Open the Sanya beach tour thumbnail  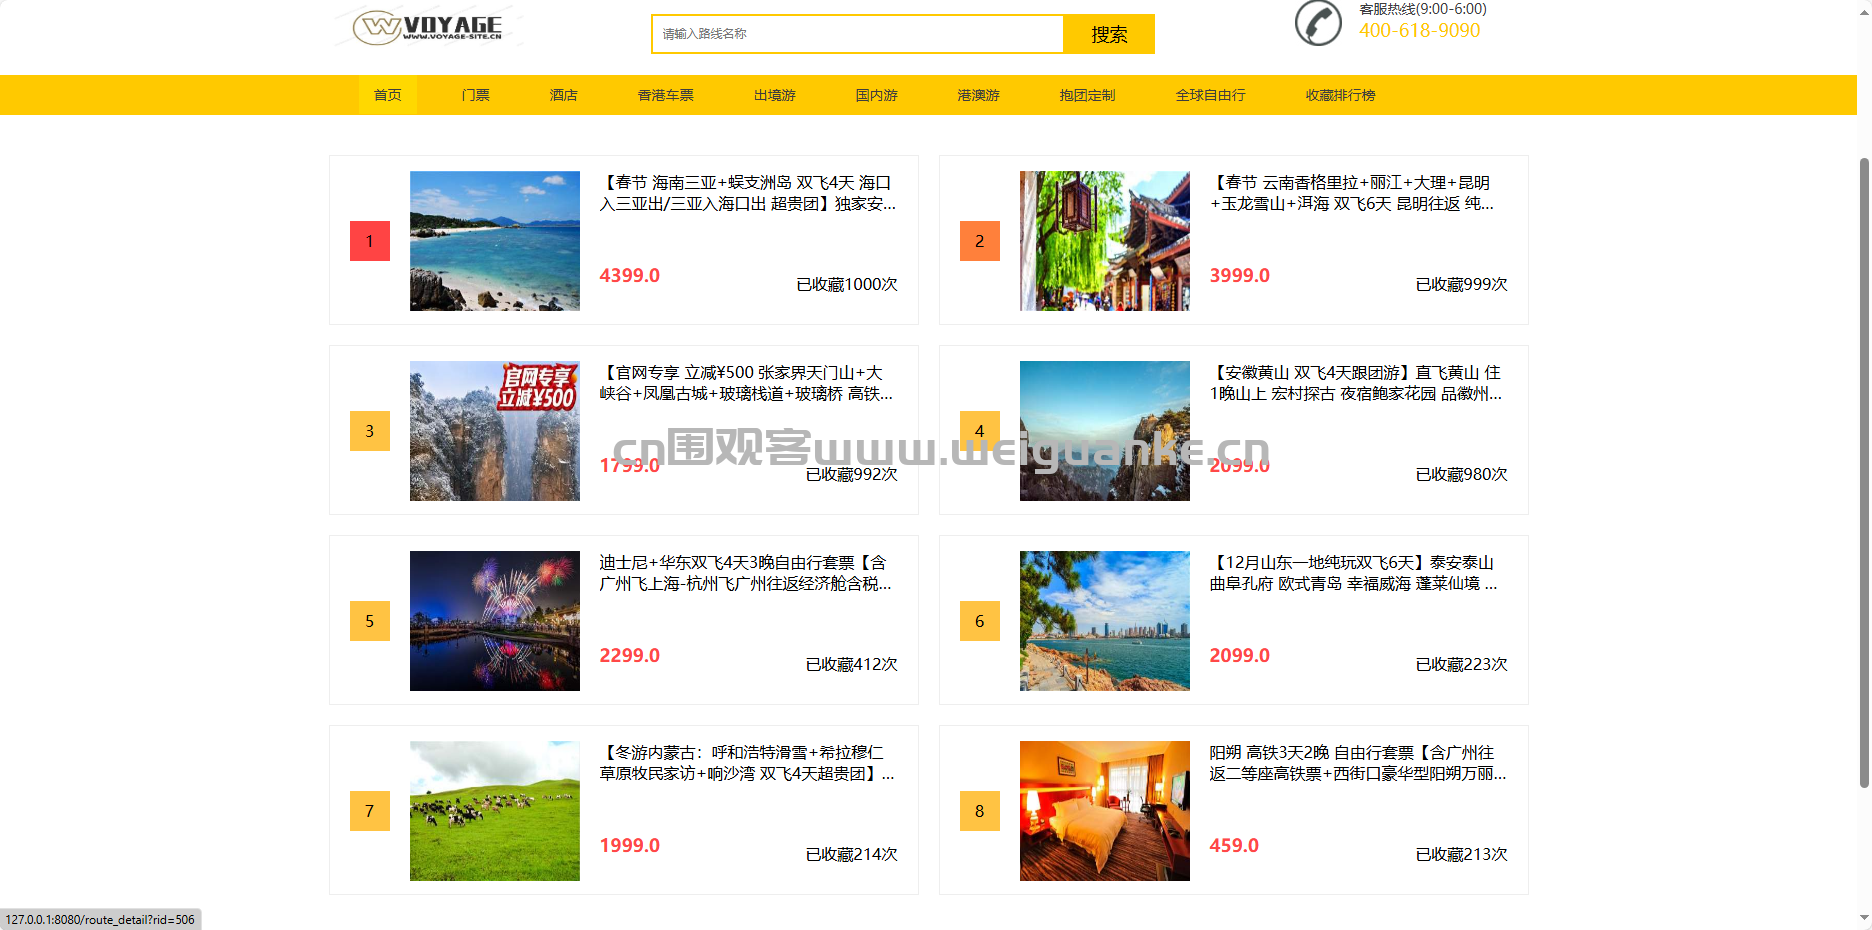pos(495,241)
